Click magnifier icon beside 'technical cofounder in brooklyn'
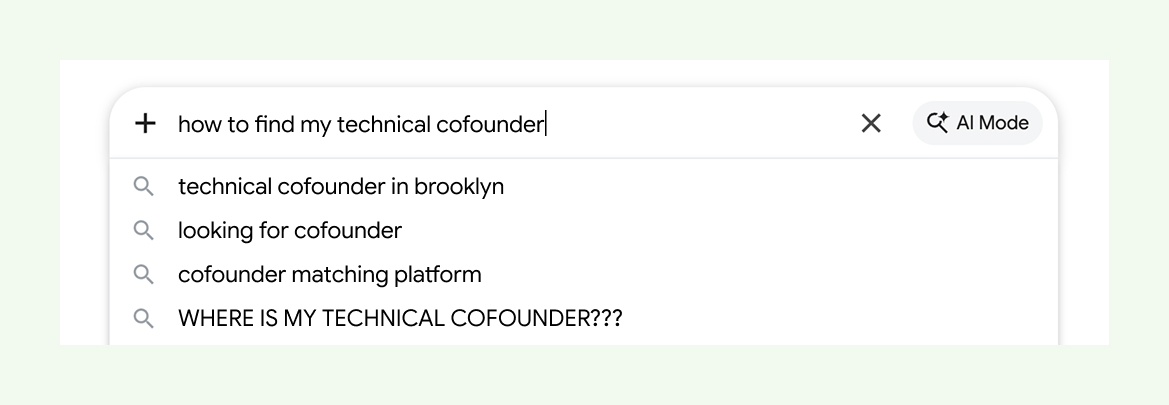The height and width of the screenshot is (405, 1169). pyautogui.click(x=144, y=186)
